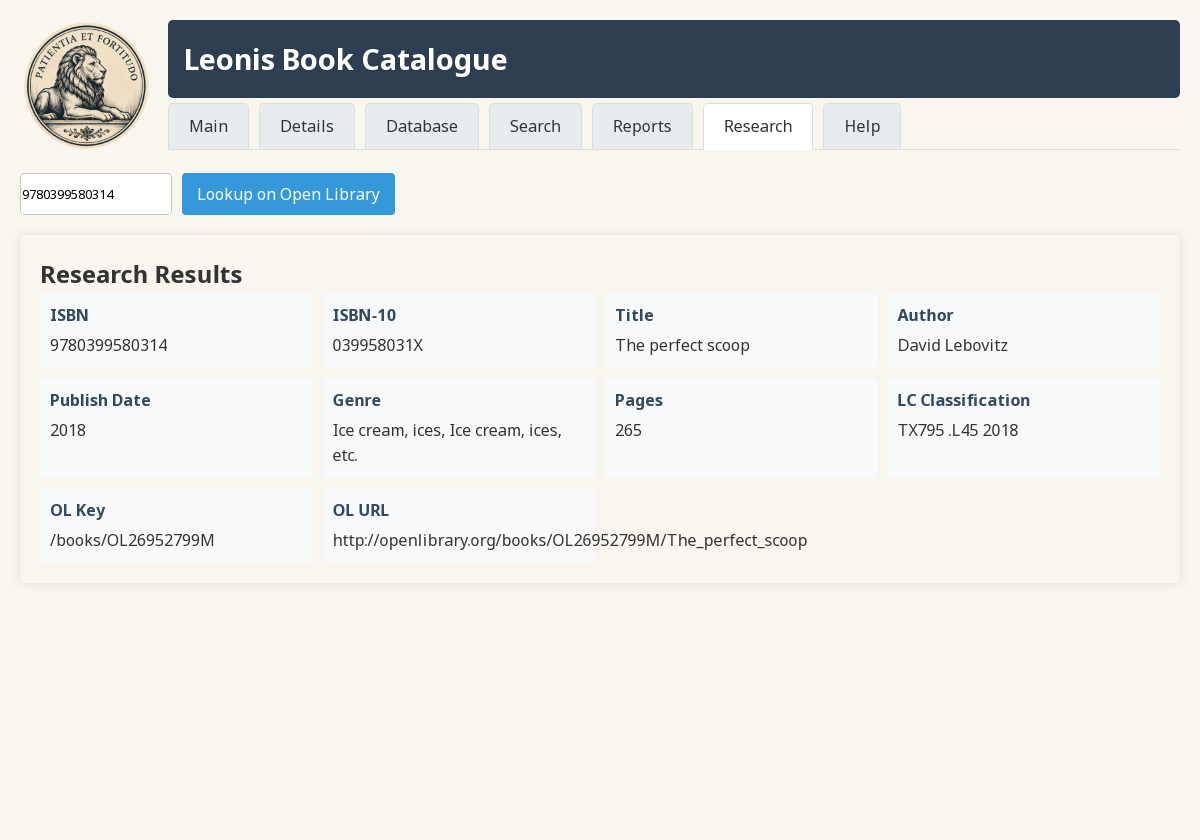Image resolution: width=1200 pixels, height=840 pixels.
Task: Click the openlibrary.org book URL
Action: click(570, 540)
